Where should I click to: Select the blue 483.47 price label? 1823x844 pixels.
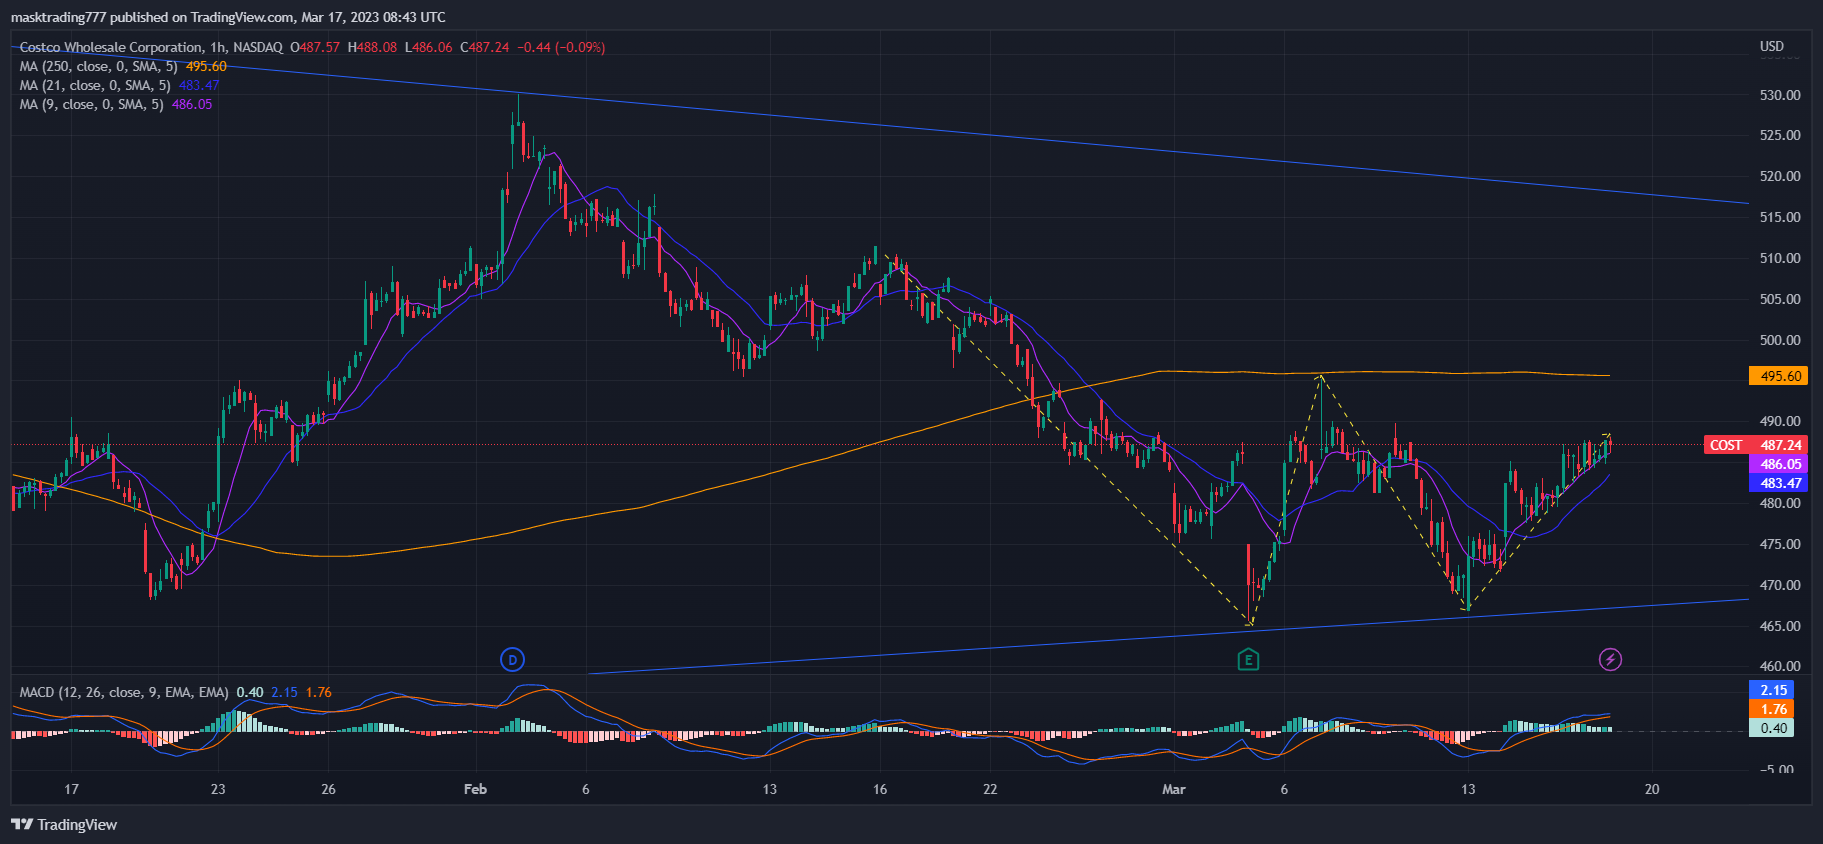click(x=1778, y=483)
